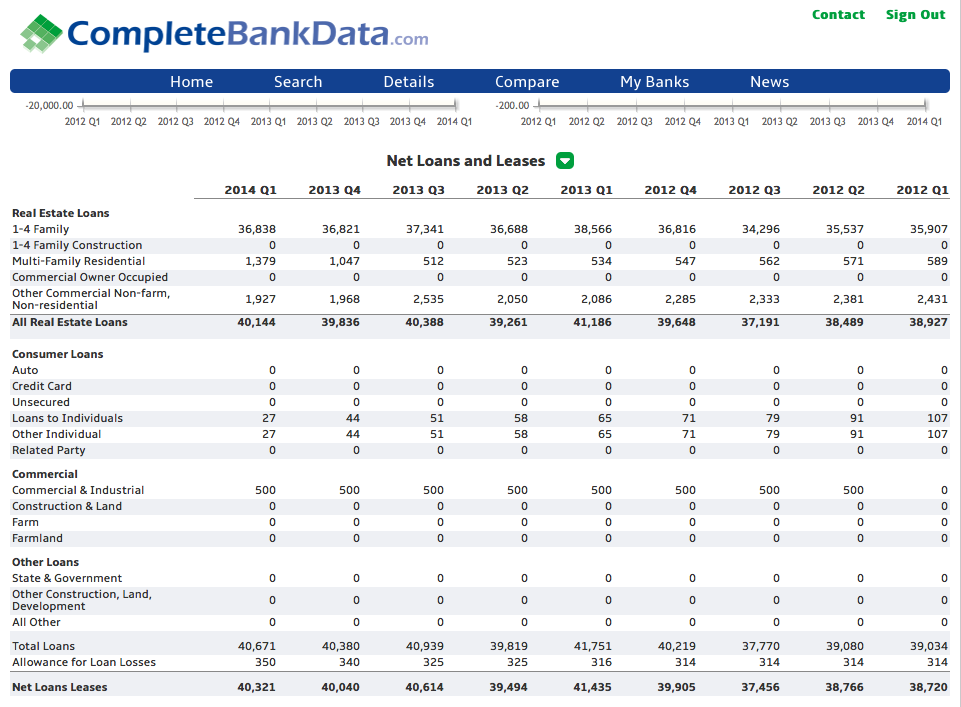Open the Search menu item
Screen dimensions: 961x707
click(x=298, y=81)
